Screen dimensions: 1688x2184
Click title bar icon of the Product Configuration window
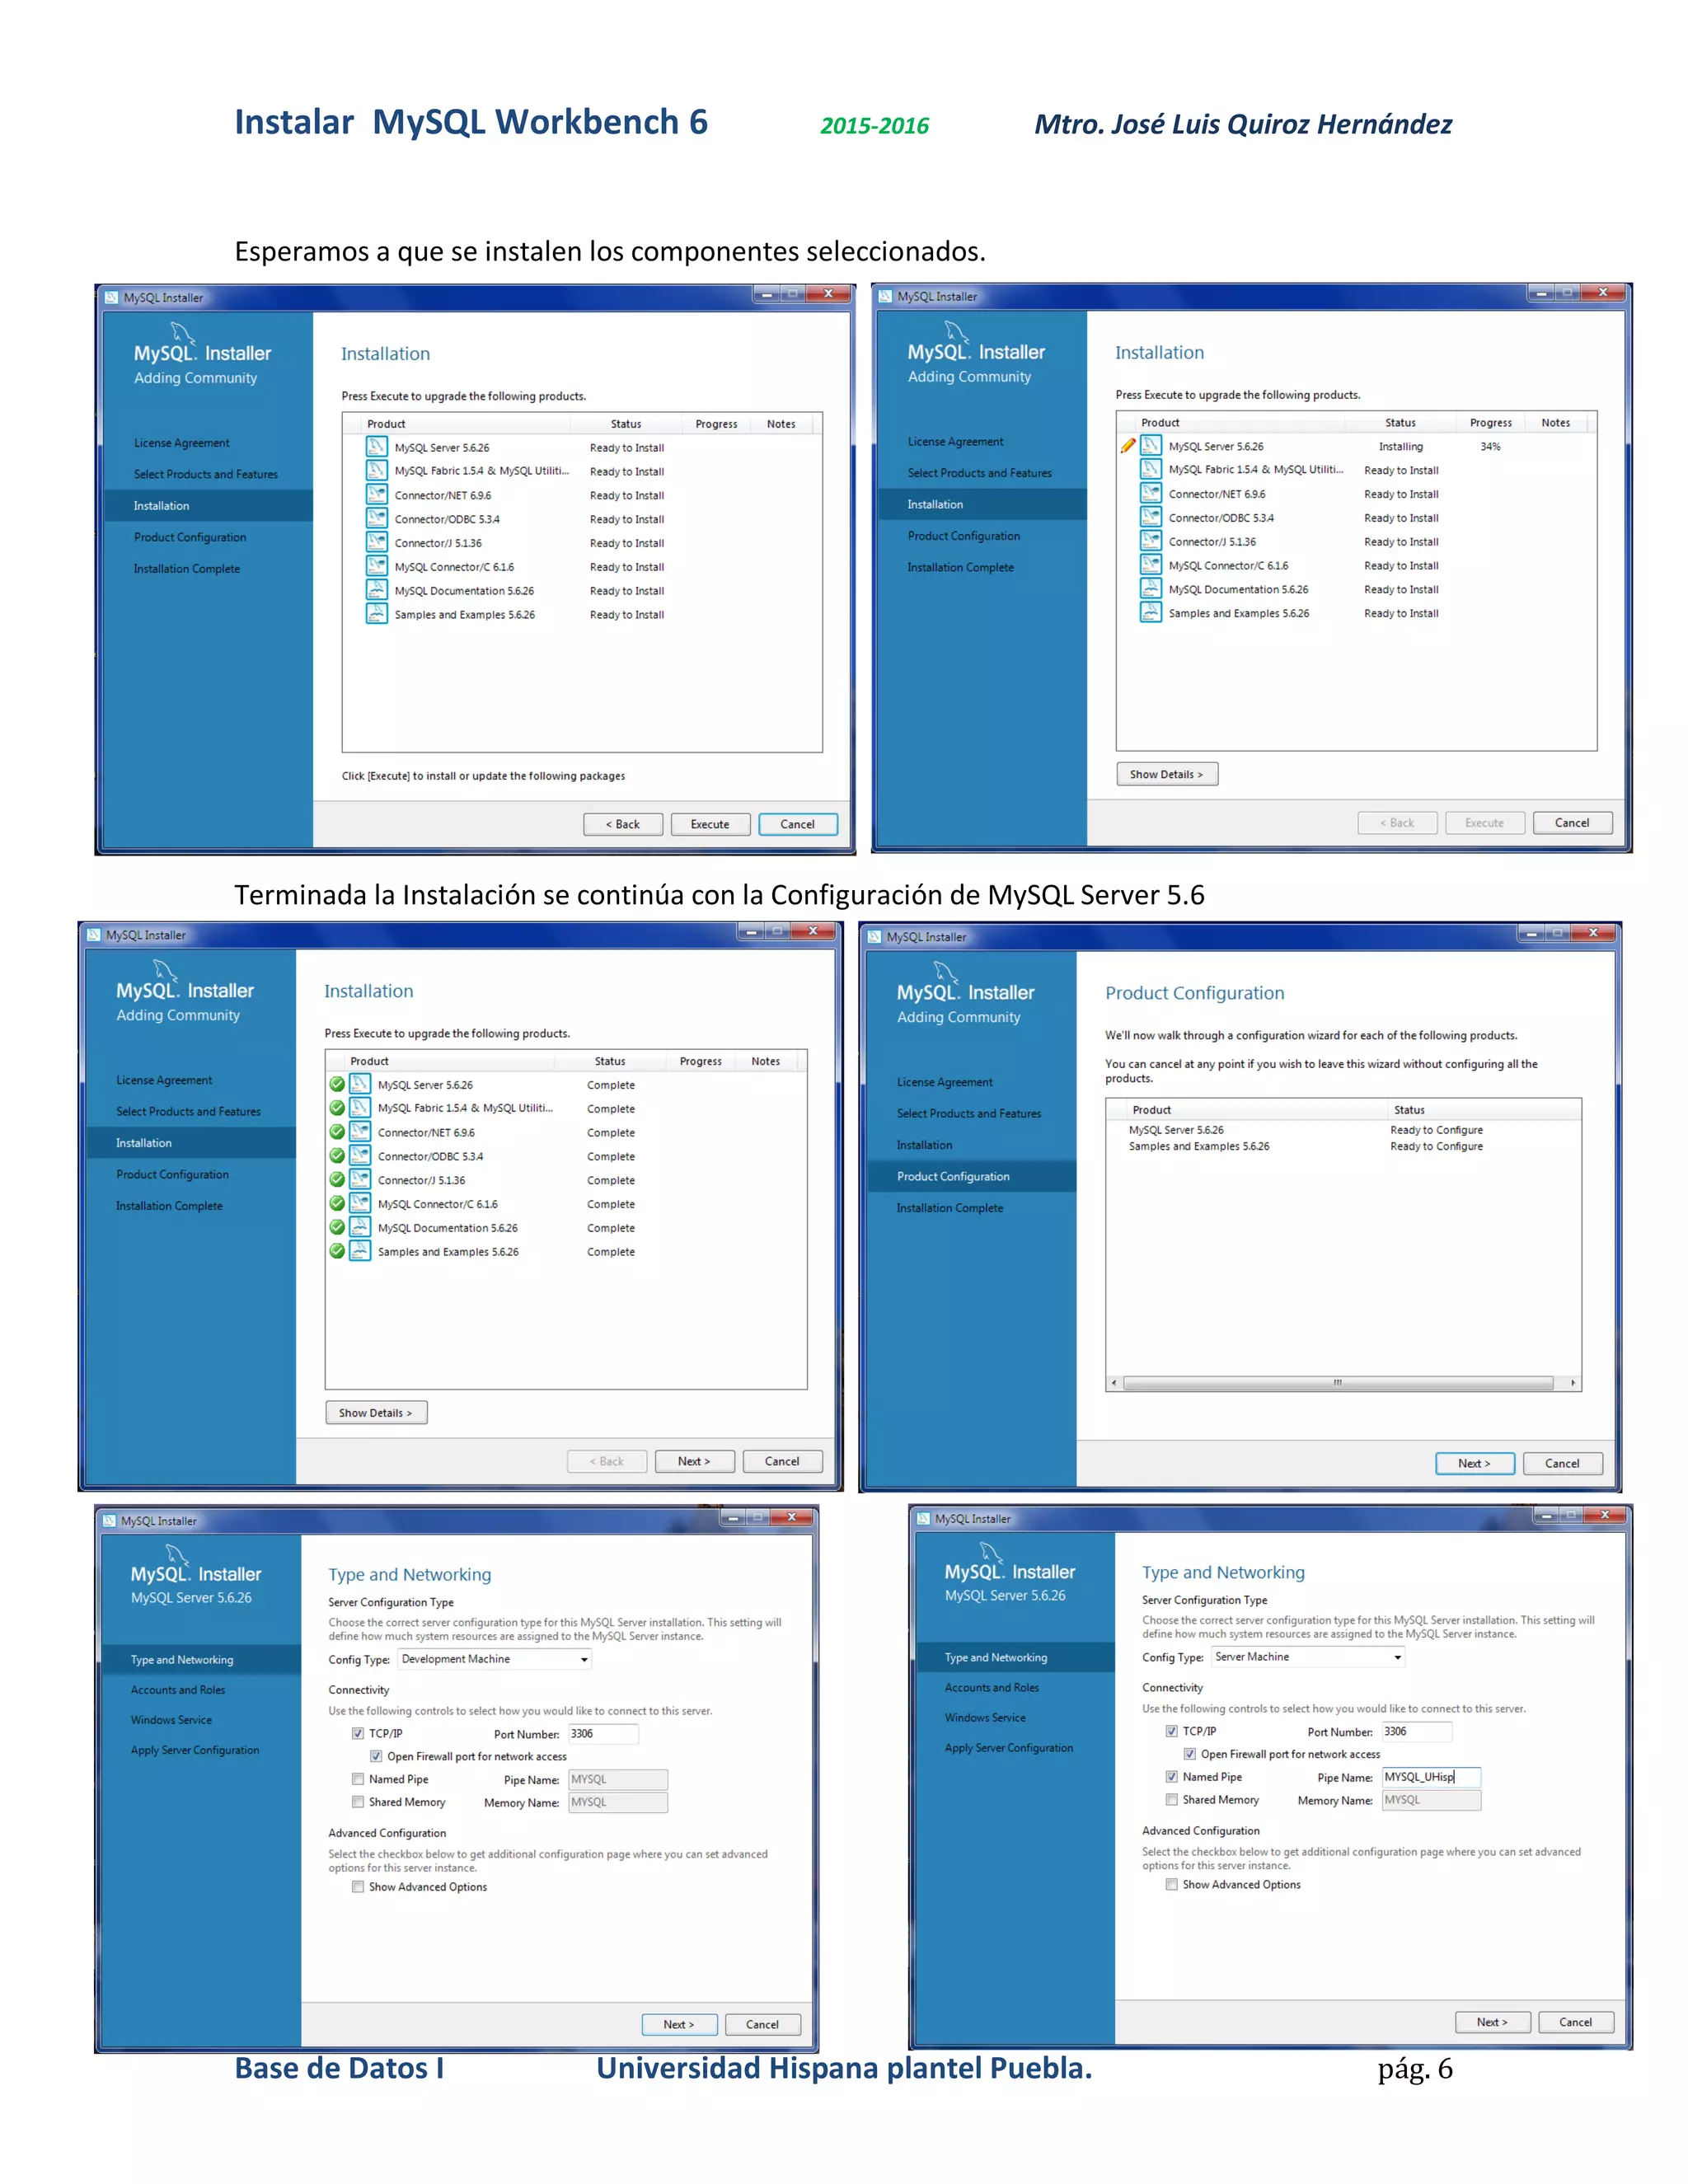(874, 937)
